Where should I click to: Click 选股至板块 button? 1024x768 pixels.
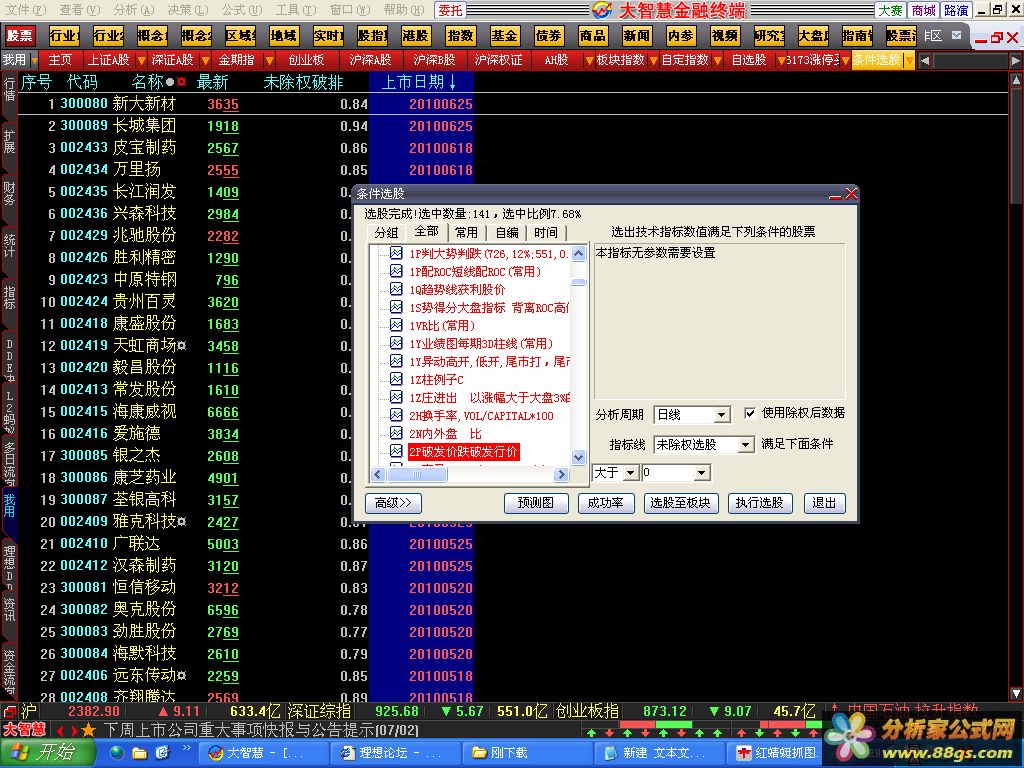point(680,503)
